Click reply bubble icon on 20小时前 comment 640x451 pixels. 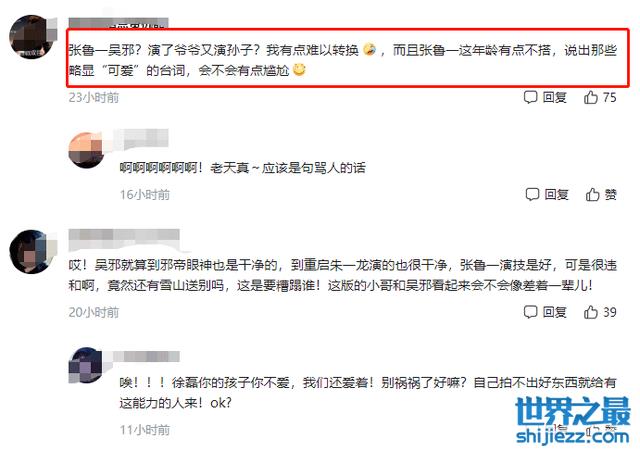pos(530,312)
